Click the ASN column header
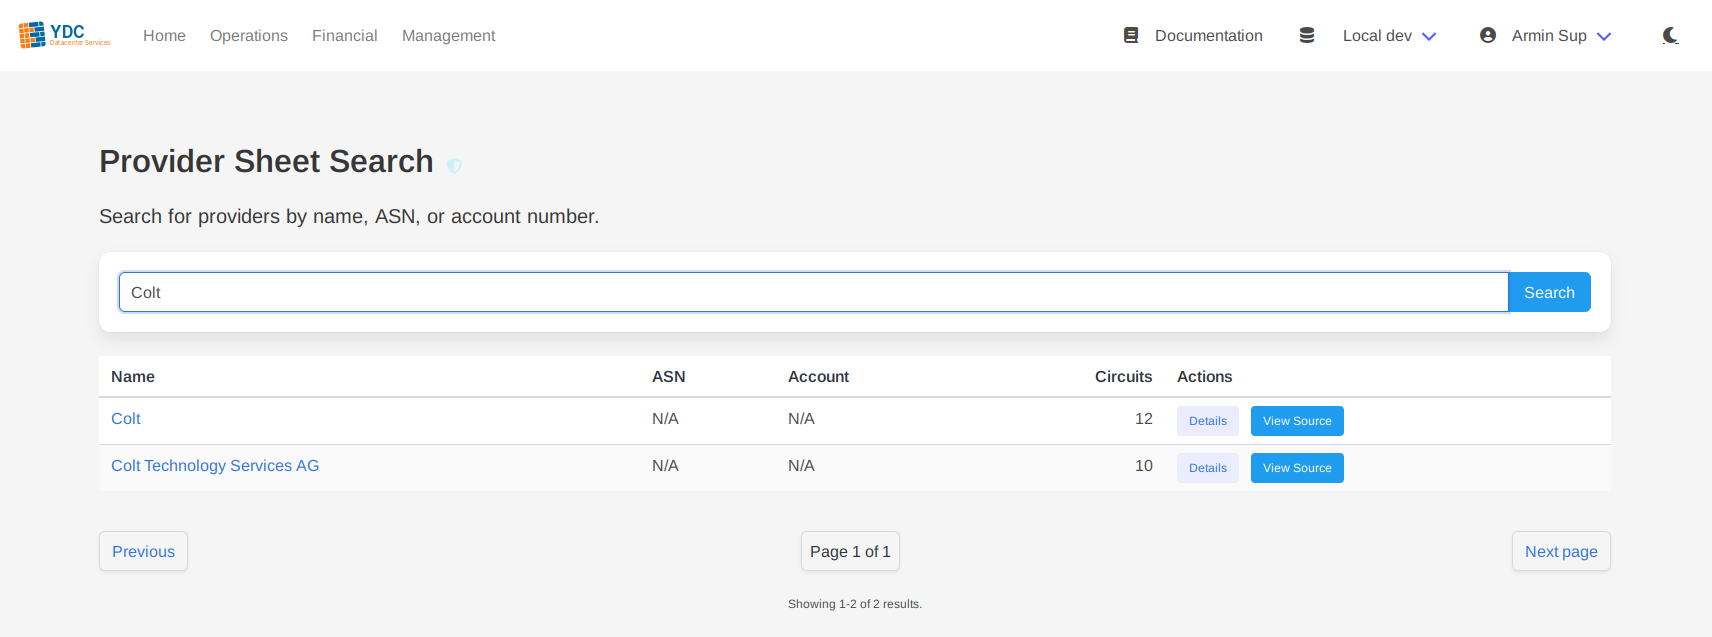Image resolution: width=1712 pixels, height=637 pixels. click(x=669, y=377)
